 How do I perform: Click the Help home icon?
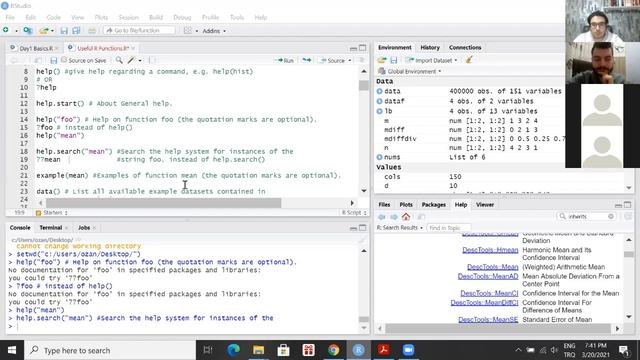click(x=406, y=217)
